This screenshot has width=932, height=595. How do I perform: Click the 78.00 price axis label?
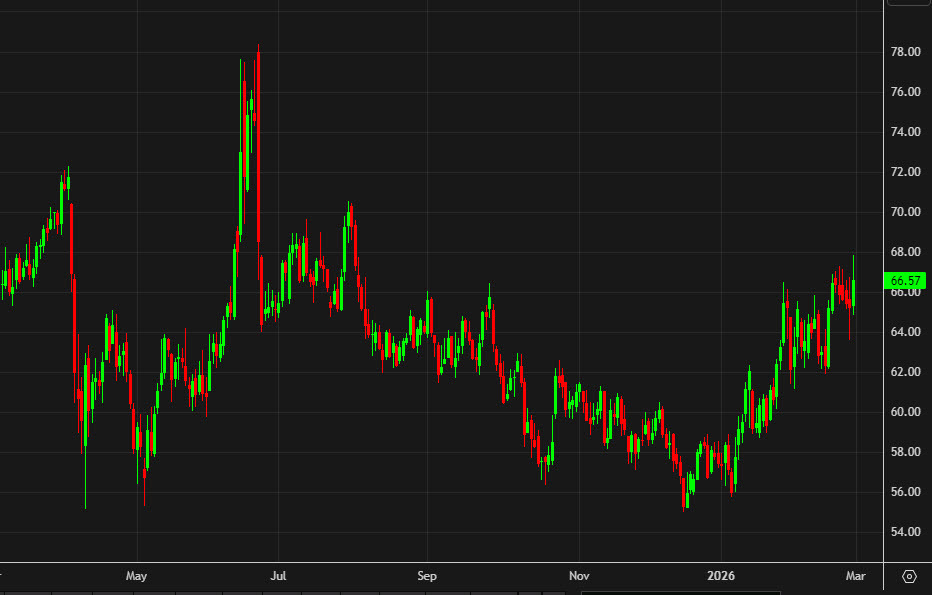(x=905, y=52)
